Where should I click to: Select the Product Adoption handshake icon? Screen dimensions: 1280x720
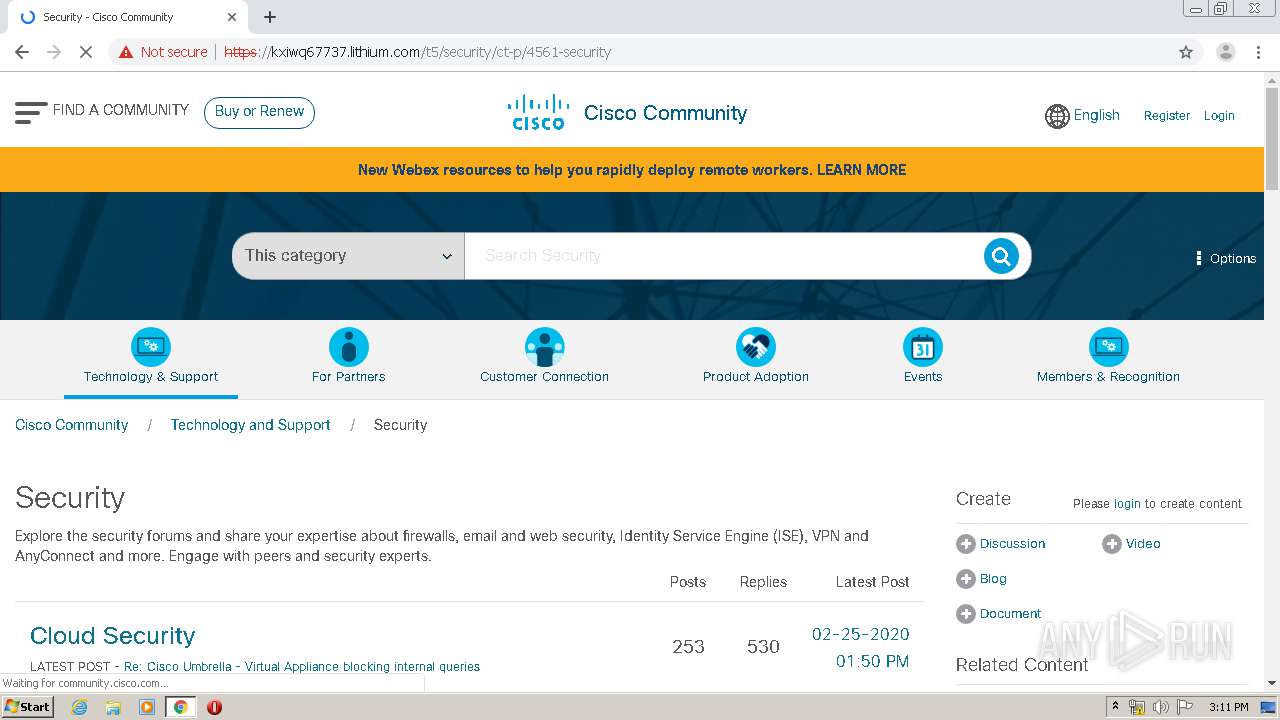(x=756, y=347)
